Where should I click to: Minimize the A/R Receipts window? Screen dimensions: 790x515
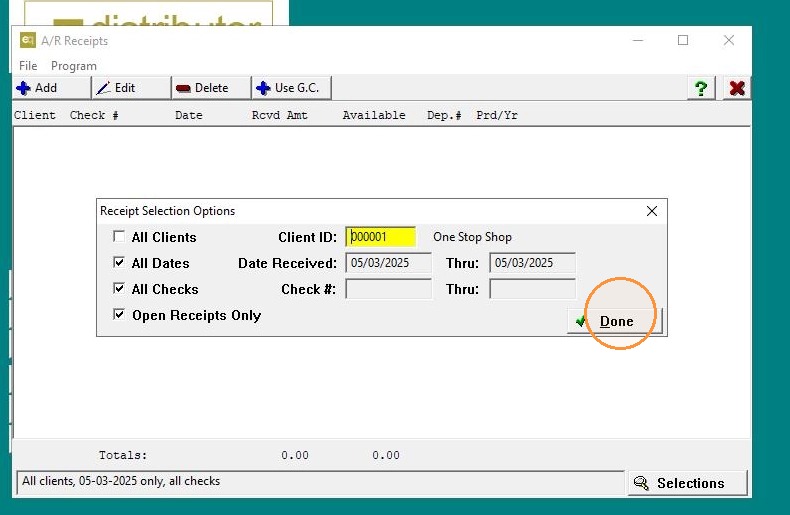tap(638, 40)
